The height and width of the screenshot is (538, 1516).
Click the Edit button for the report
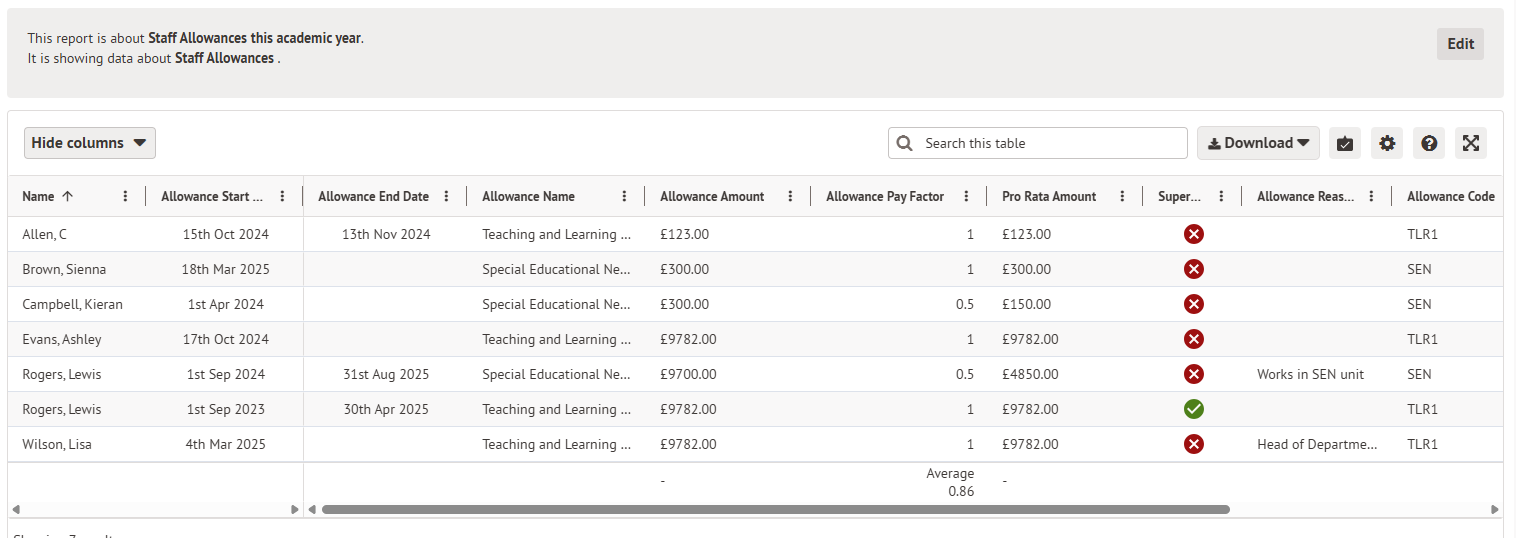click(x=1460, y=44)
